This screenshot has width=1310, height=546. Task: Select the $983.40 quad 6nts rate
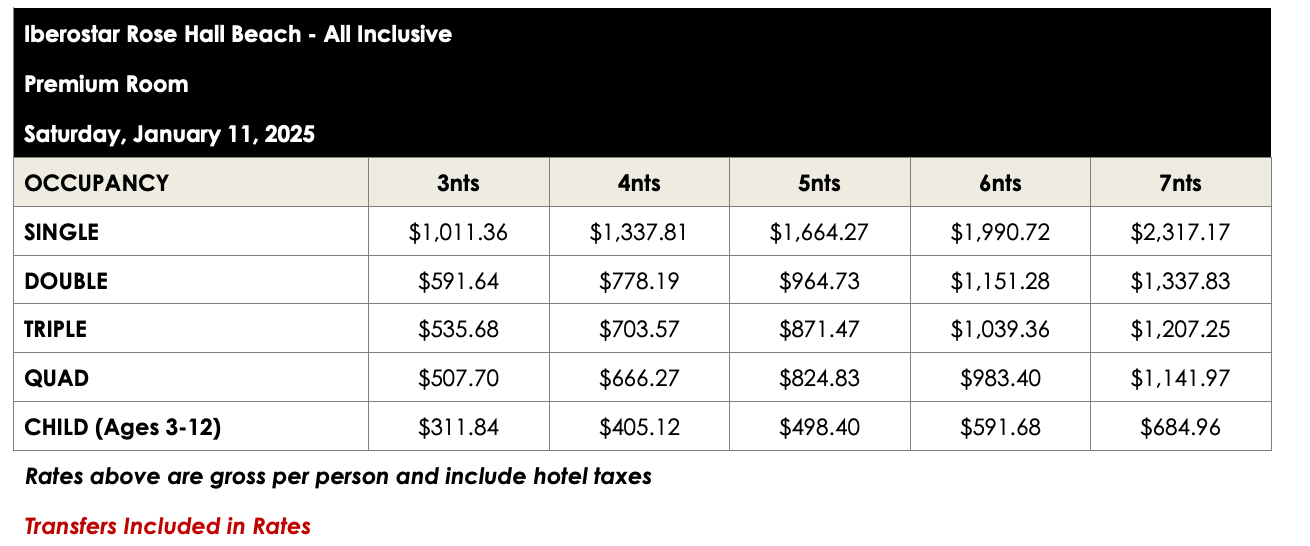click(x=1000, y=378)
